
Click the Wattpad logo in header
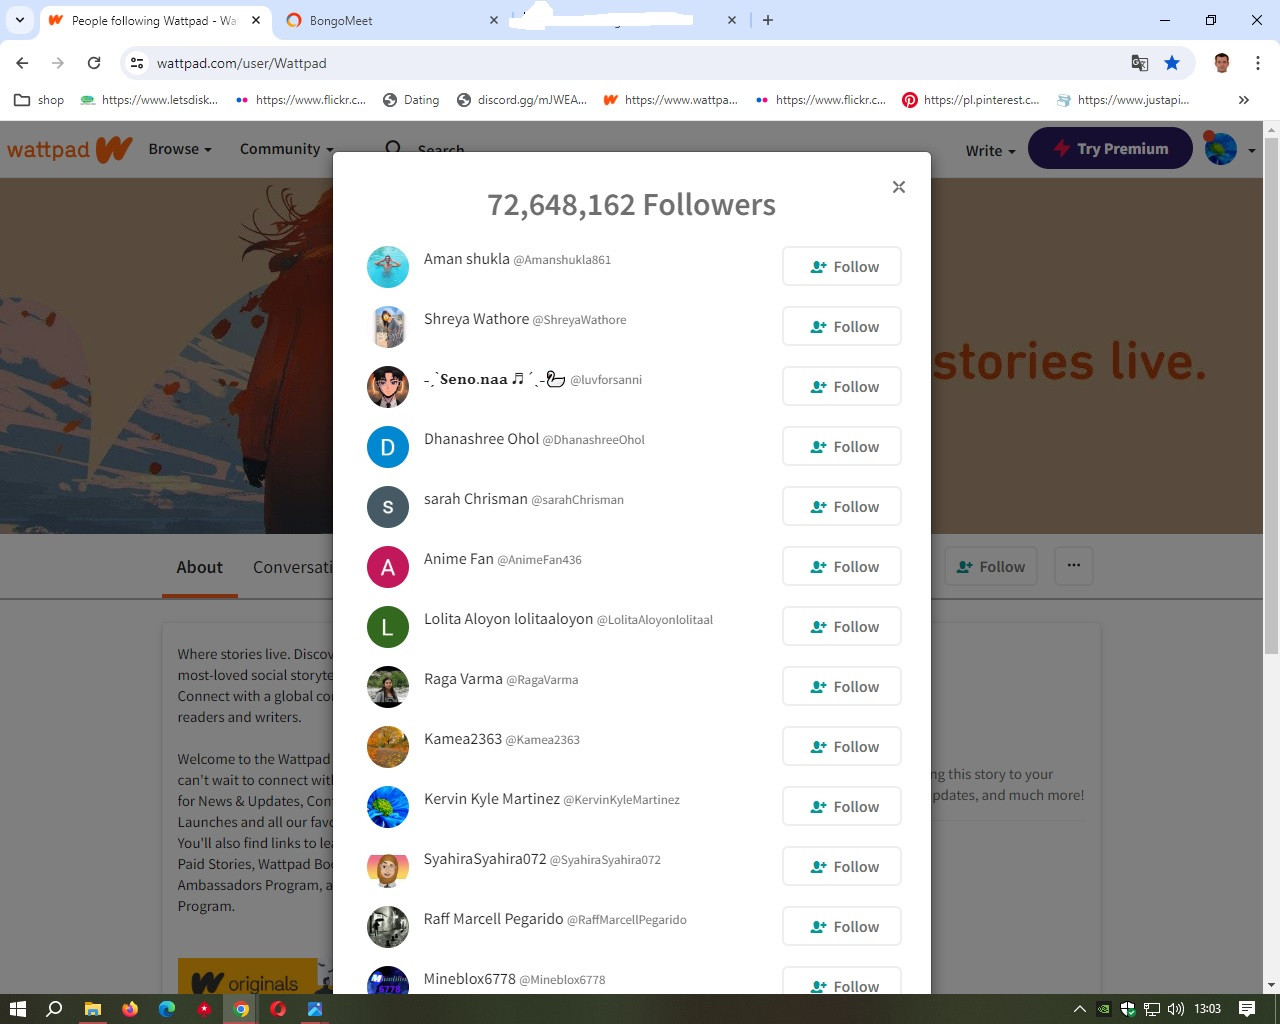coord(70,149)
